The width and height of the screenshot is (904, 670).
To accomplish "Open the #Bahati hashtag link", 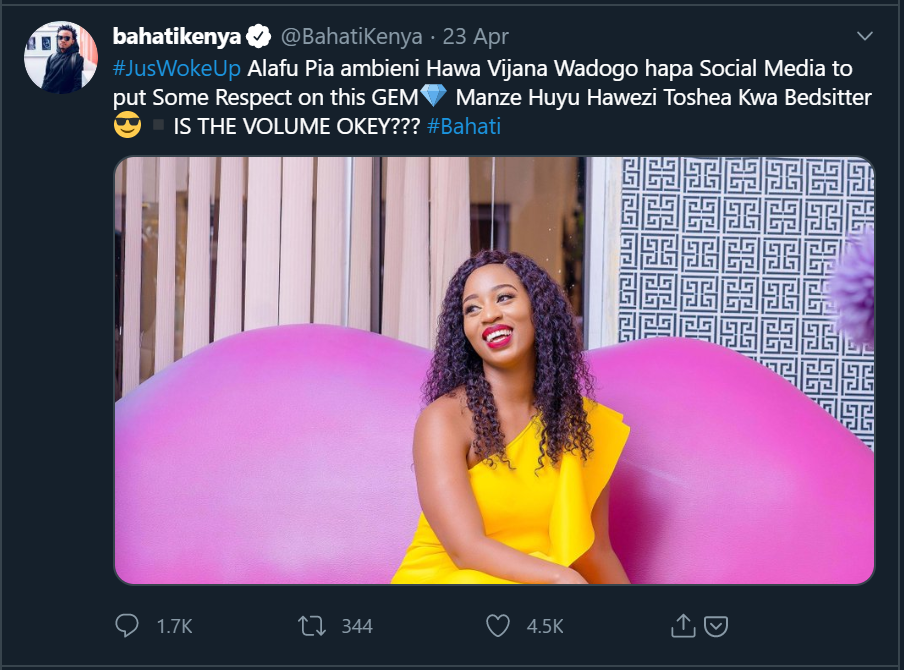I will [463, 129].
